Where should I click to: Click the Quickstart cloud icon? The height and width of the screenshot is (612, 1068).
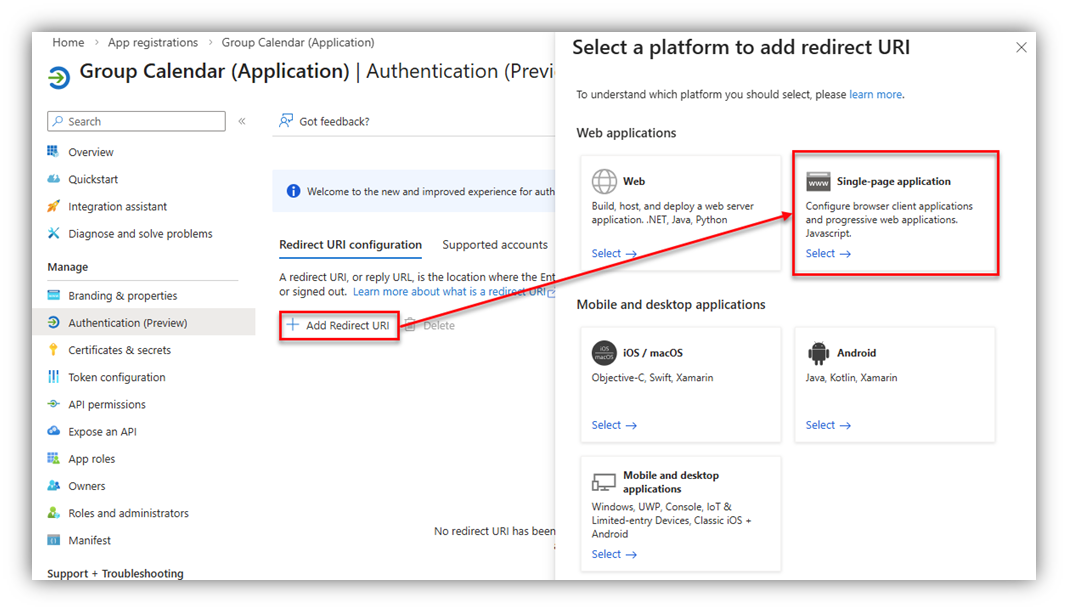53,178
